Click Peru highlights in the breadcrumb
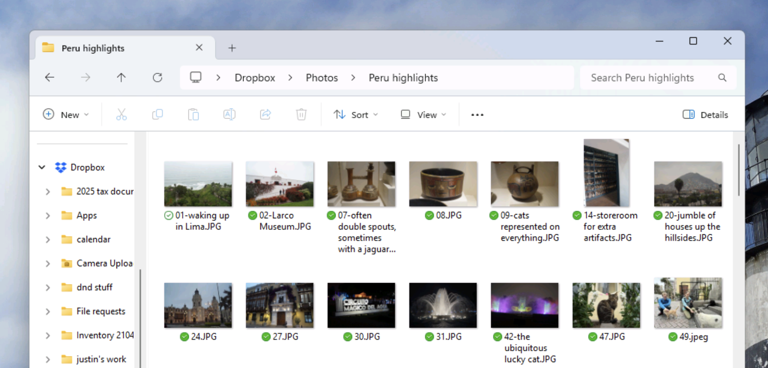The width and height of the screenshot is (768, 368). coord(403,77)
